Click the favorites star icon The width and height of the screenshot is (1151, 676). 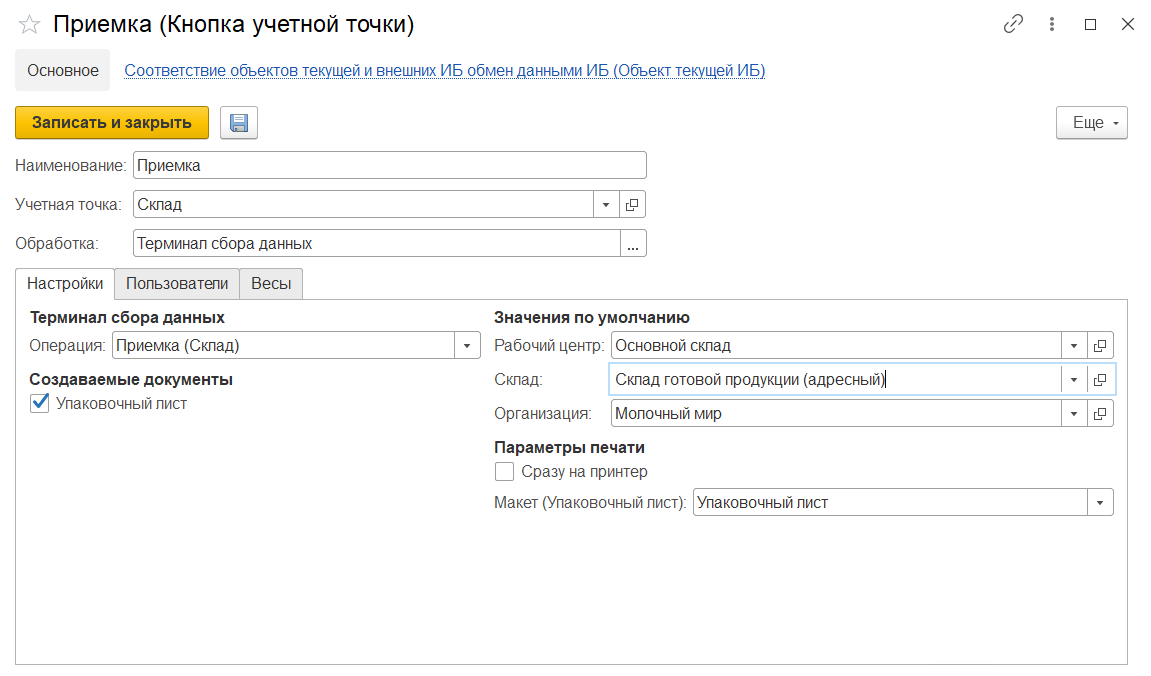click(30, 25)
